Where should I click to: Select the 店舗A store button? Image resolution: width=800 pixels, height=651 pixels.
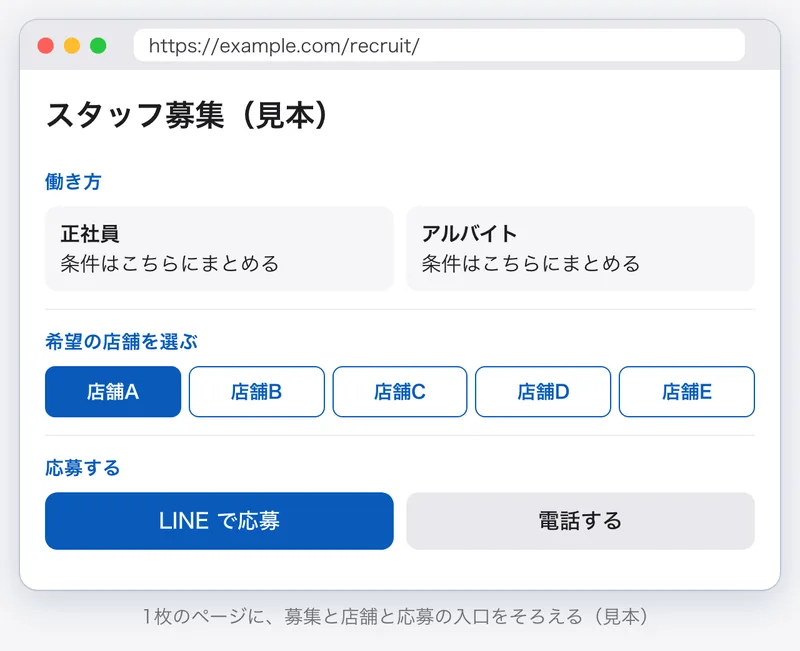(113, 392)
